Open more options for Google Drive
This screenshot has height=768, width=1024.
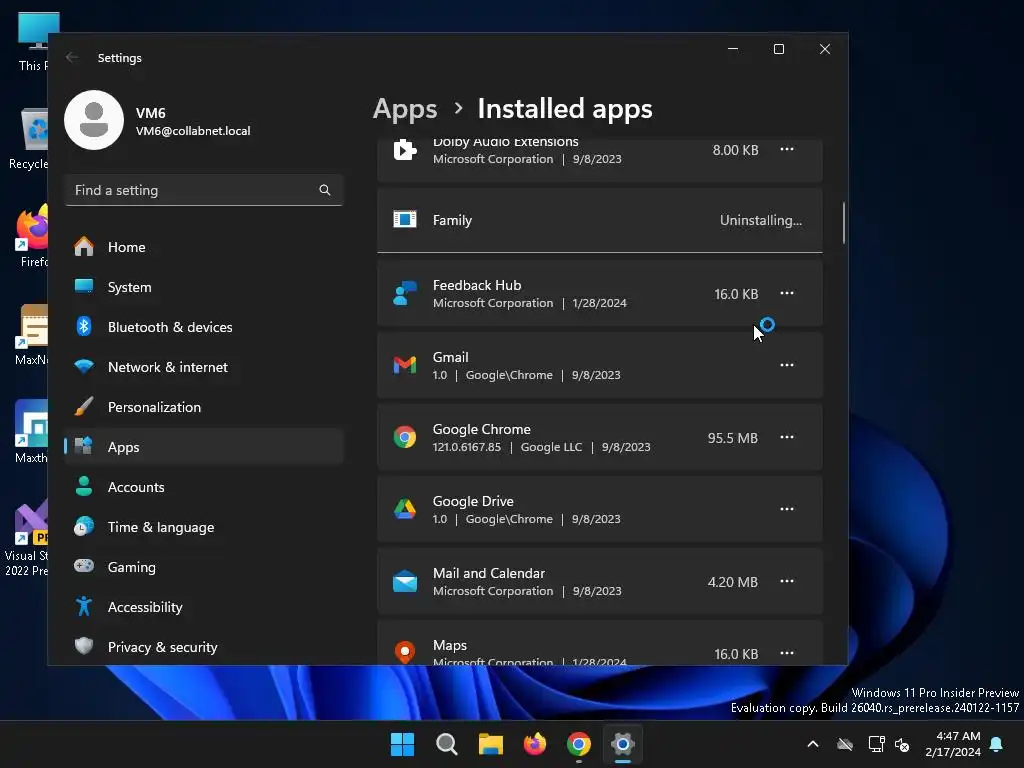787,509
